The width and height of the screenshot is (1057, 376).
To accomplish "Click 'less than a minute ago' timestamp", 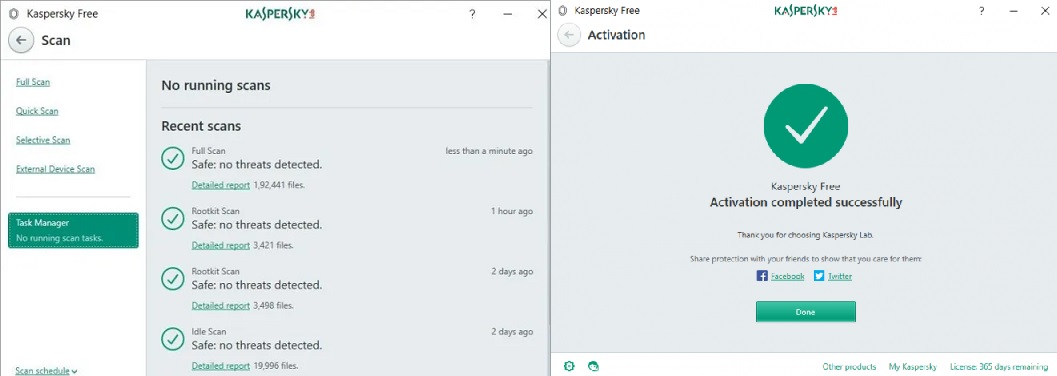I will click(489, 151).
